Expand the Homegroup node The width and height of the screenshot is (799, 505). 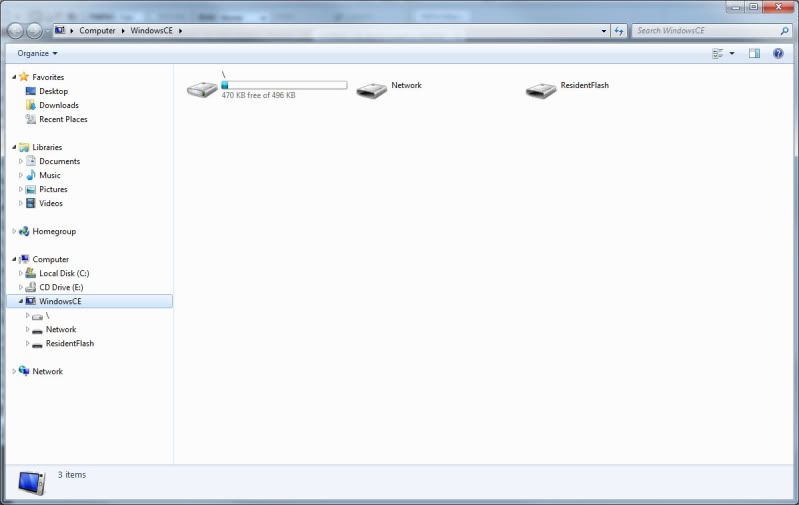pyautogui.click(x=14, y=231)
